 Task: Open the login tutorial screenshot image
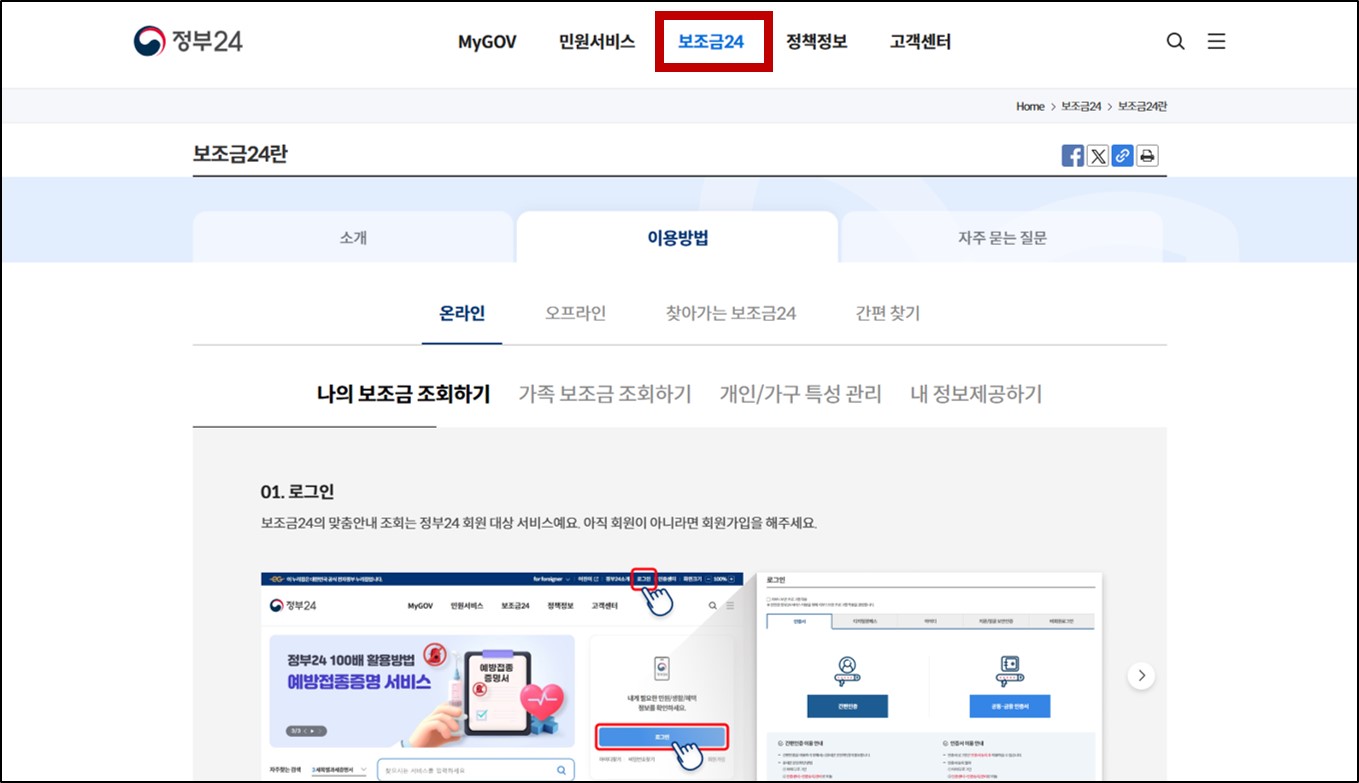[x=681, y=677]
